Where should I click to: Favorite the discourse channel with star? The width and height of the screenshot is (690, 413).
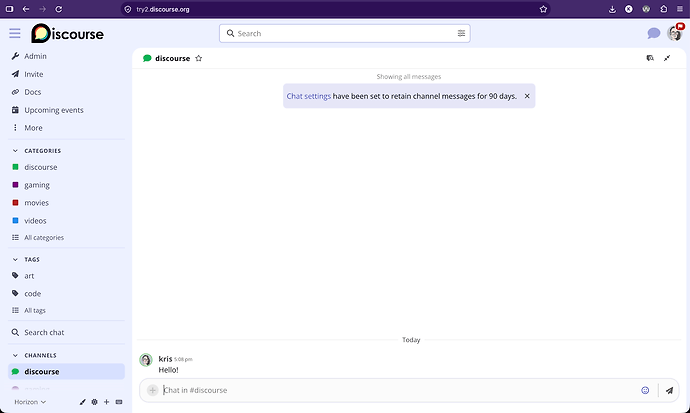pos(198,58)
